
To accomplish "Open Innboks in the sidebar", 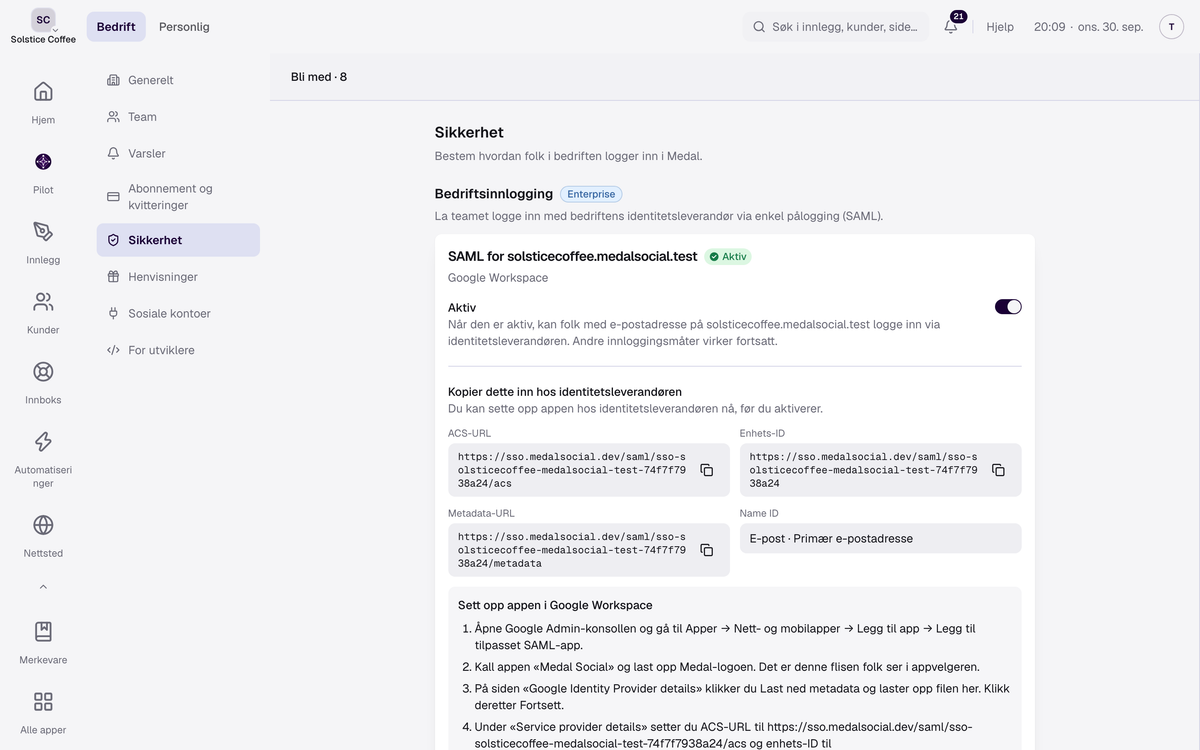I will coord(43,382).
